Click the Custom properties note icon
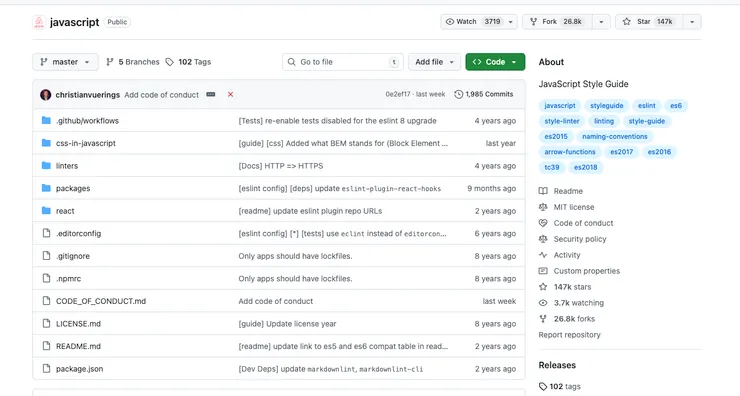This screenshot has width=740, height=396. click(543, 271)
